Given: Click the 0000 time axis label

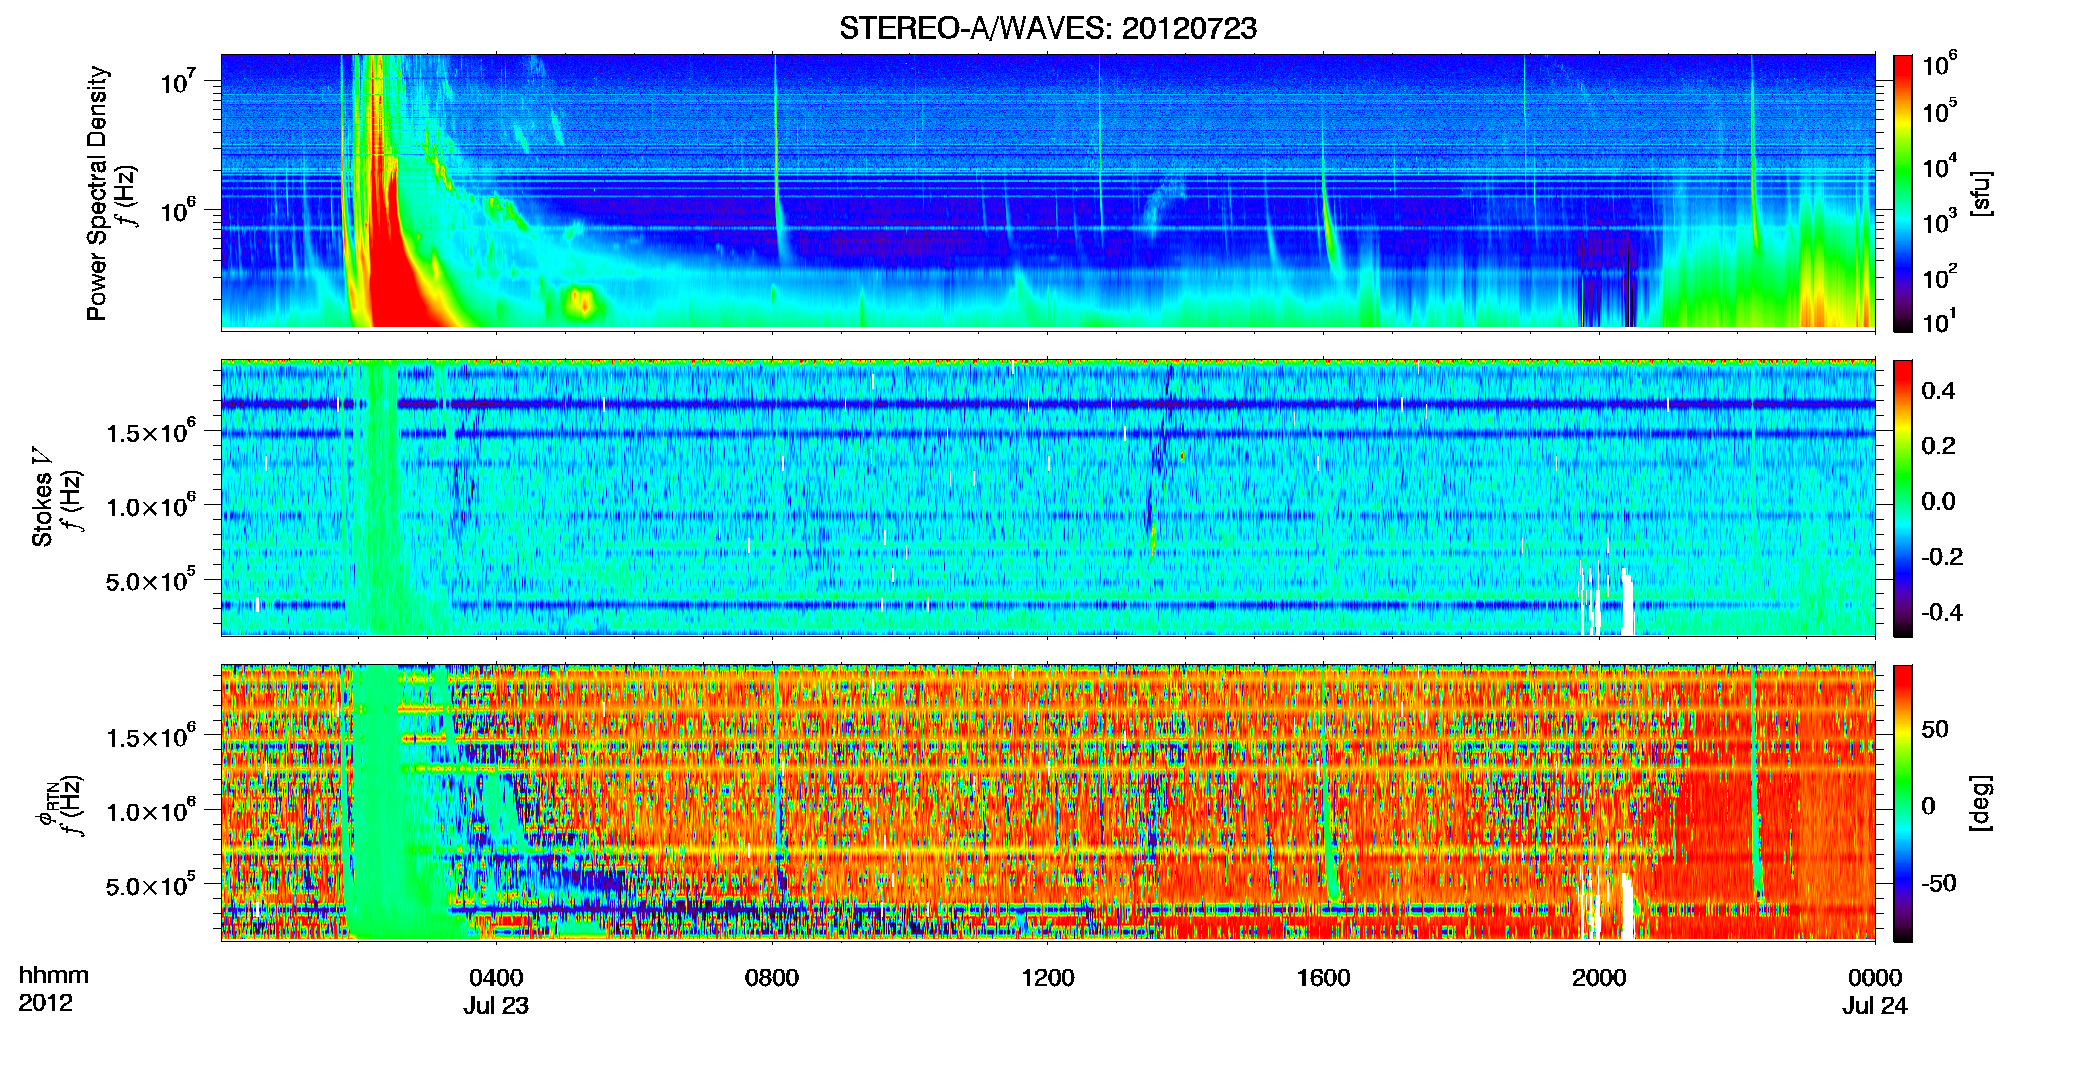Looking at the screenshot, I should pyautogui.click(x=1875, y=978).
